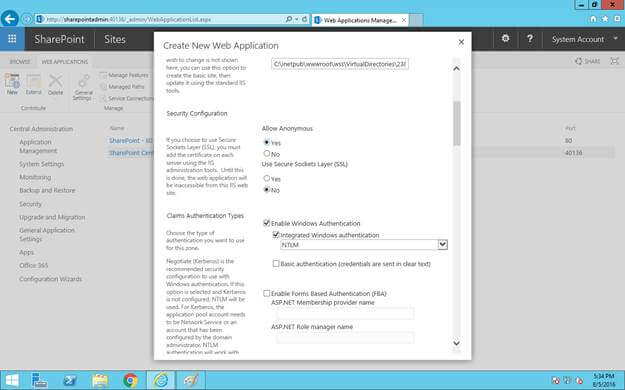Screen dimensions: 625x390
Task: Open System Settings in left navigation
Action: pos(41,164)
